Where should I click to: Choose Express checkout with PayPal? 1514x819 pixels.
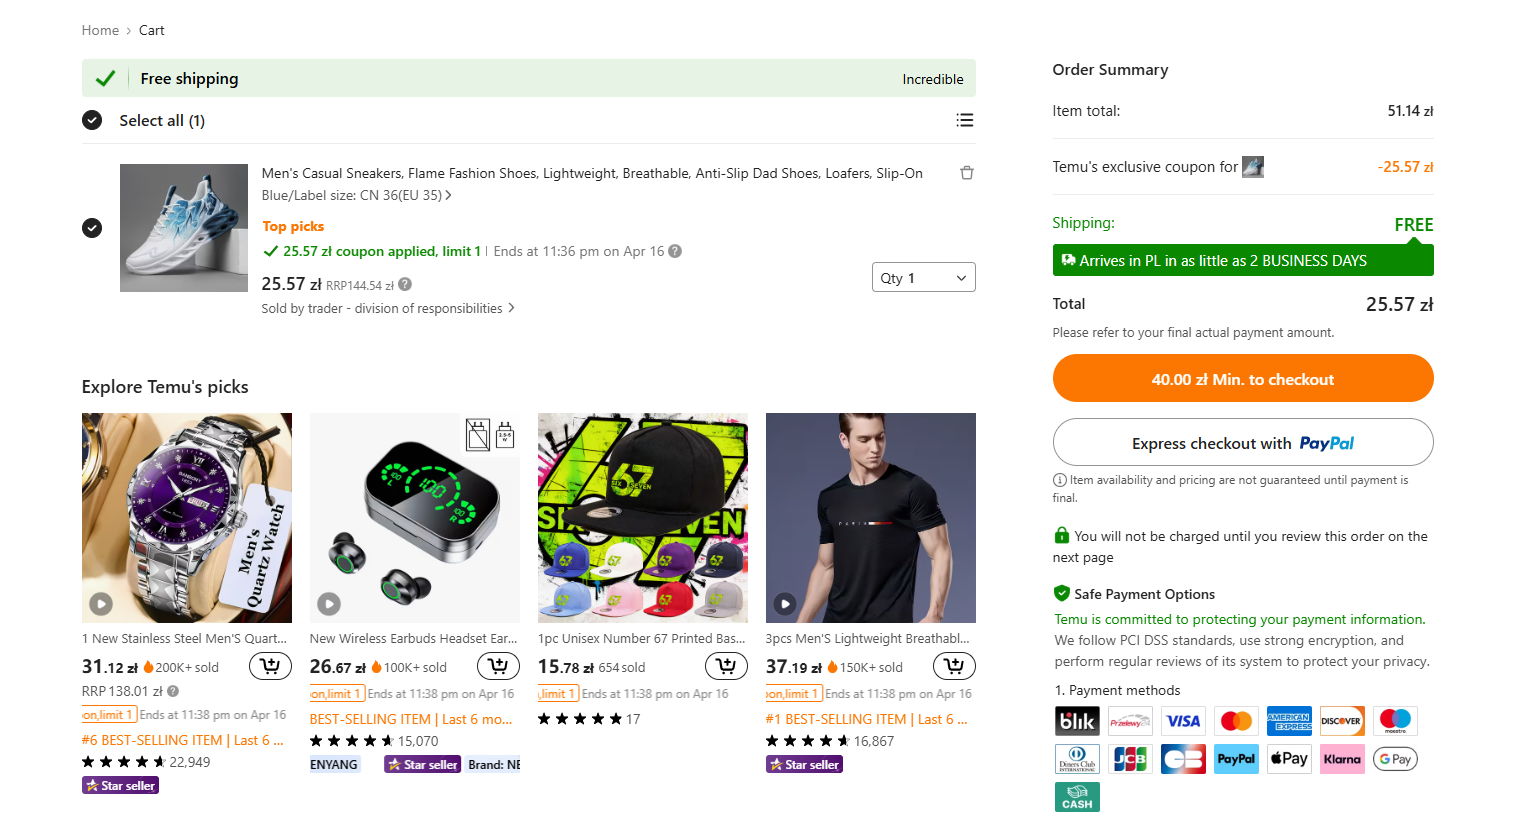point(1242,442)
